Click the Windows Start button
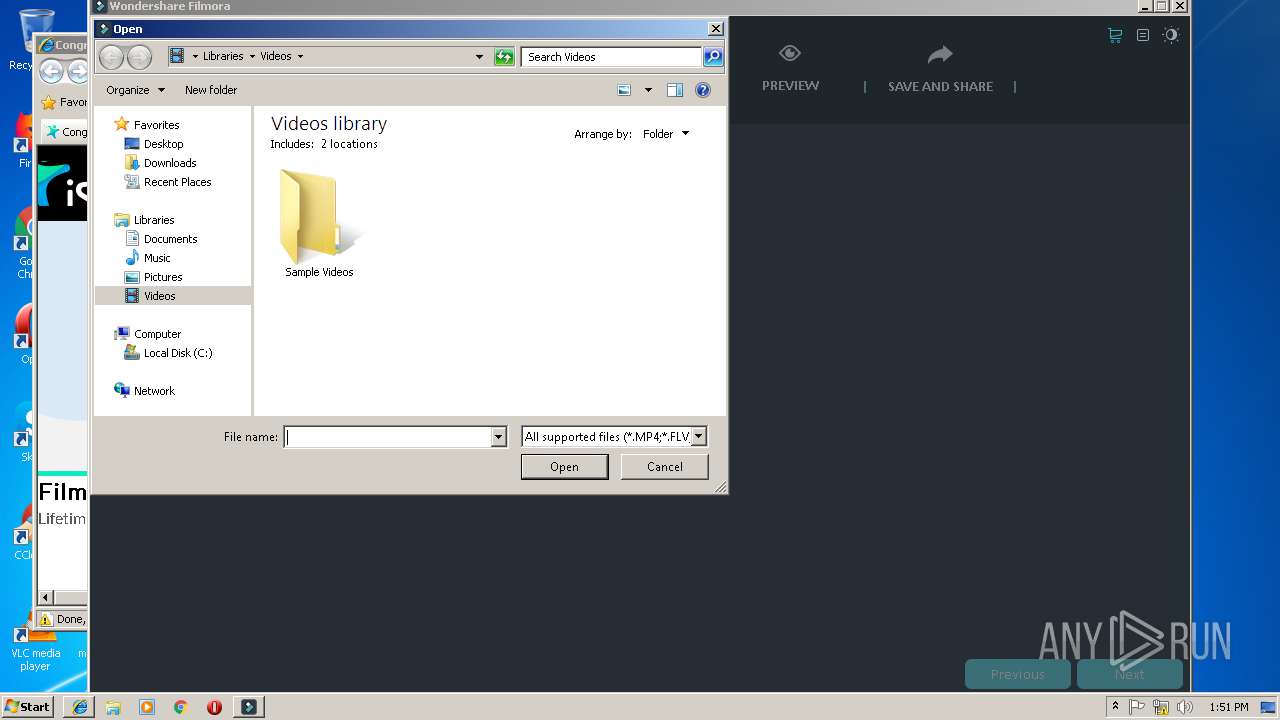This screenshot has width=1280, height=720. tap(28, 706)
